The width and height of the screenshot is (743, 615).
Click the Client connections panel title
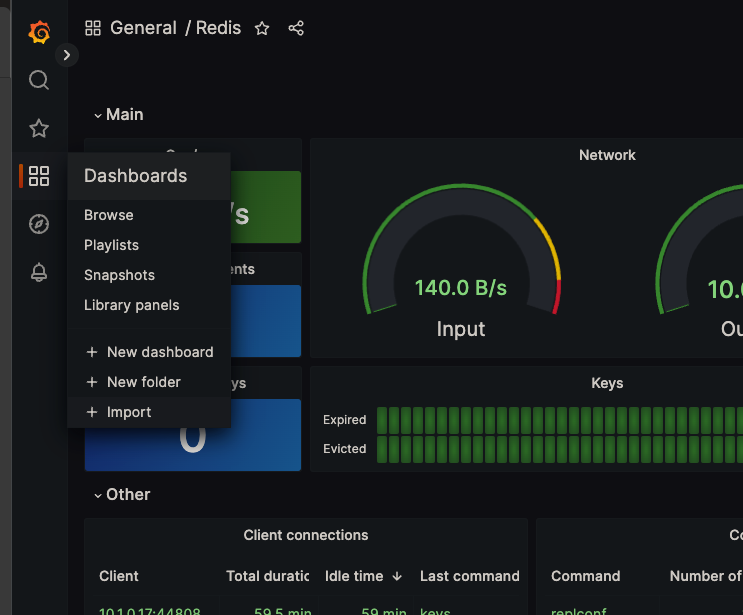pos(306,535)
